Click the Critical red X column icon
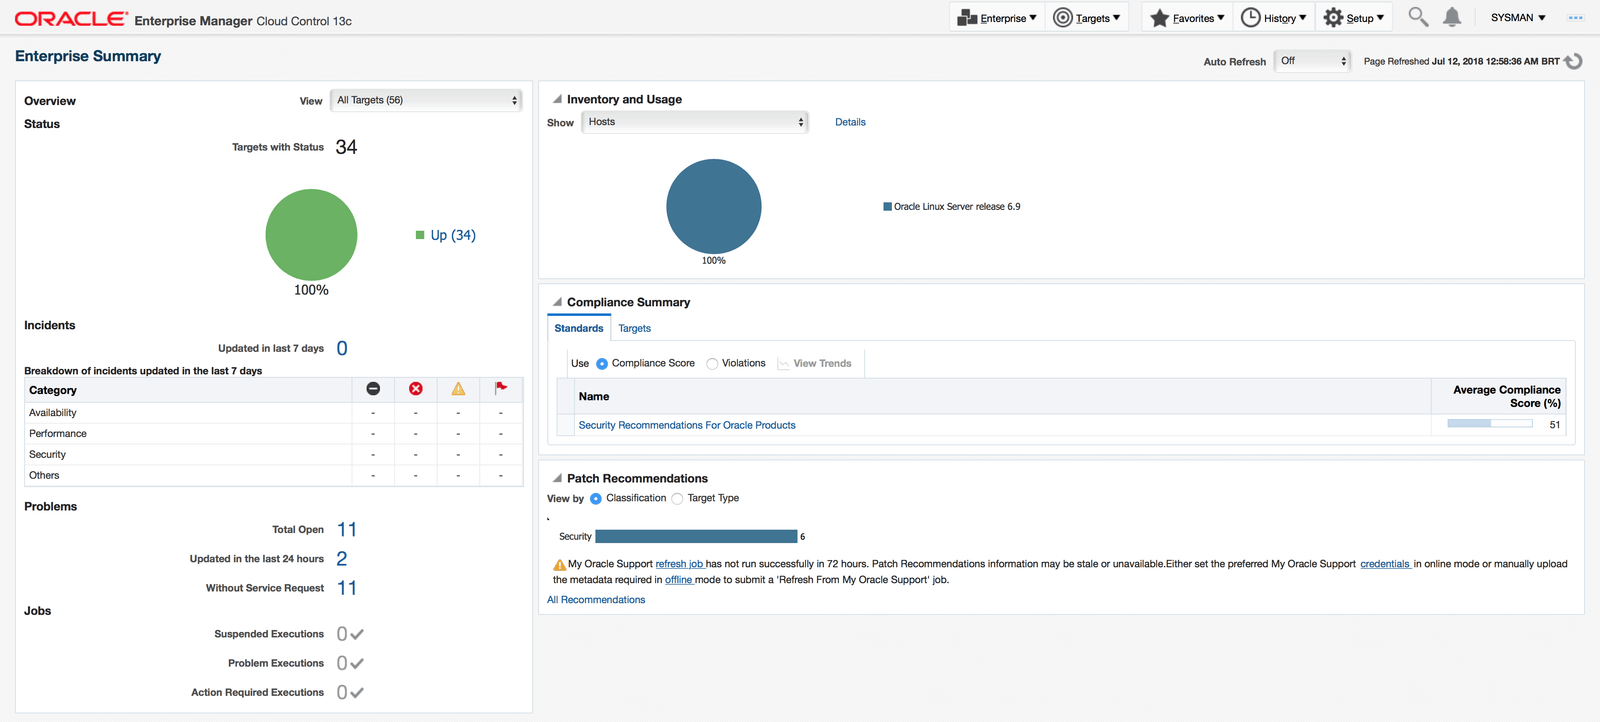1600x722 pixels. [x=416, y=389]
